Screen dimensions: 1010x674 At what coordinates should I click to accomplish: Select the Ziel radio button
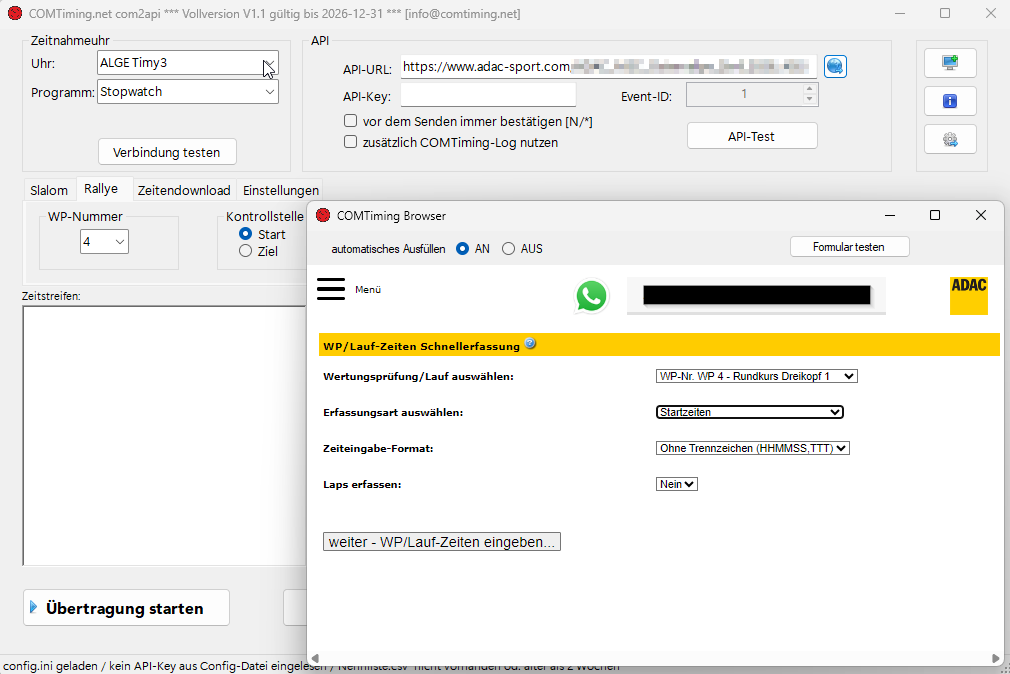[246, 252]
